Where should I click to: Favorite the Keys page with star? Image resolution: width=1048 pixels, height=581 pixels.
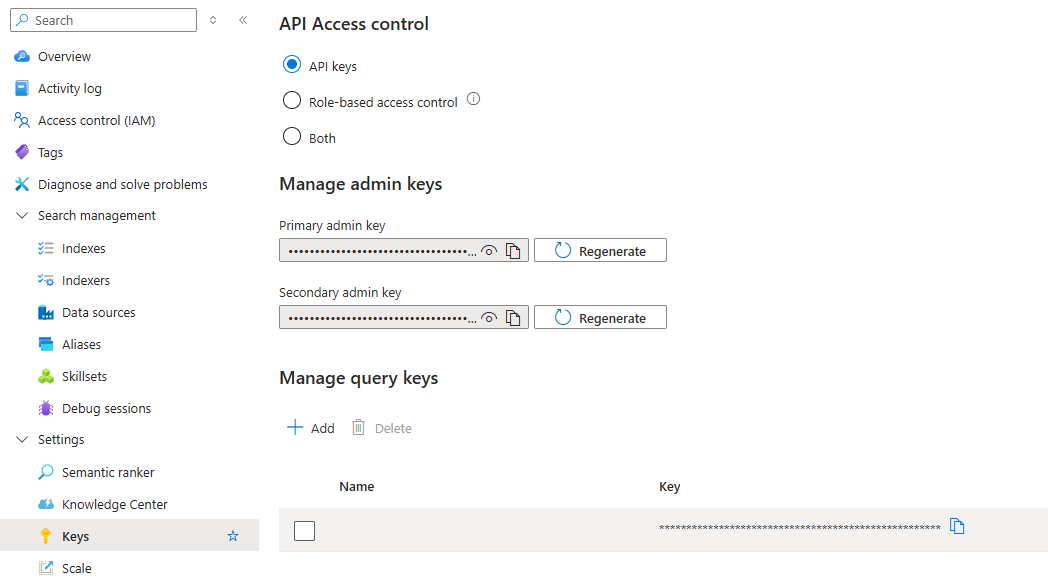233,536
